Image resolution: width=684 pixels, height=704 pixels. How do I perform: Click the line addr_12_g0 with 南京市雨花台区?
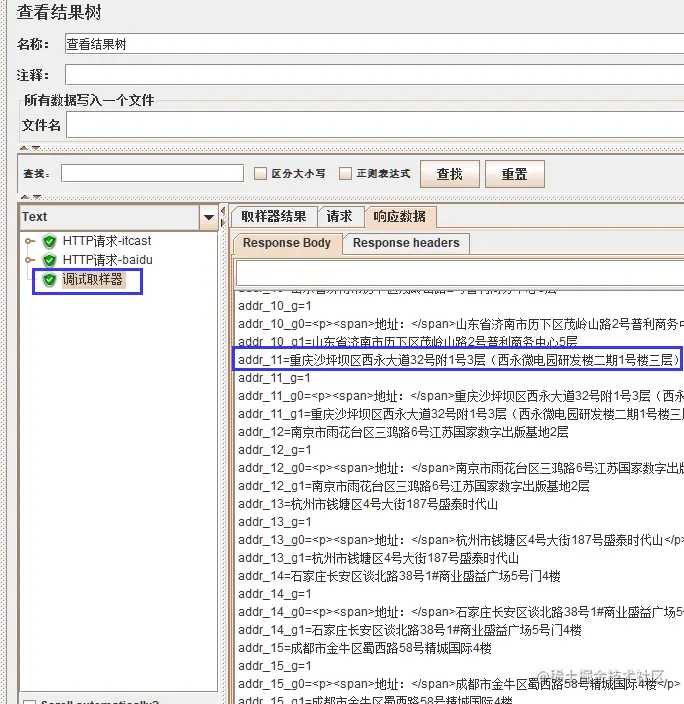(460, 468)
